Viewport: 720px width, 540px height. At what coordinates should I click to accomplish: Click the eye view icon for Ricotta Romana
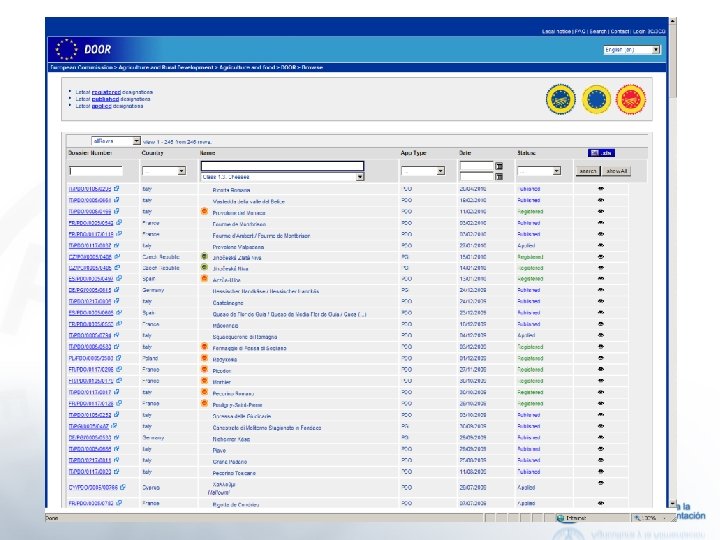click(x=601, y=189)
